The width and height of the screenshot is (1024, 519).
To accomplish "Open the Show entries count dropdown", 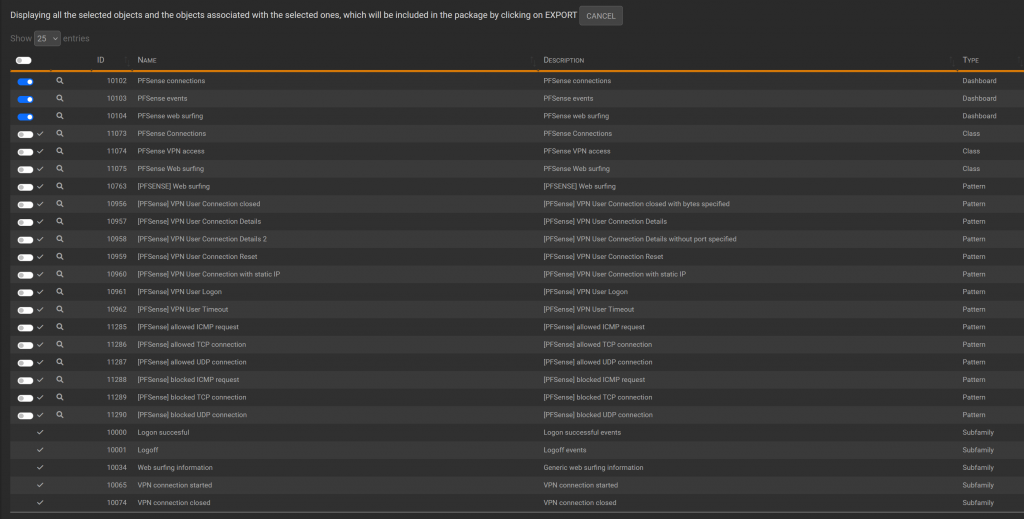I will (47, 38).
